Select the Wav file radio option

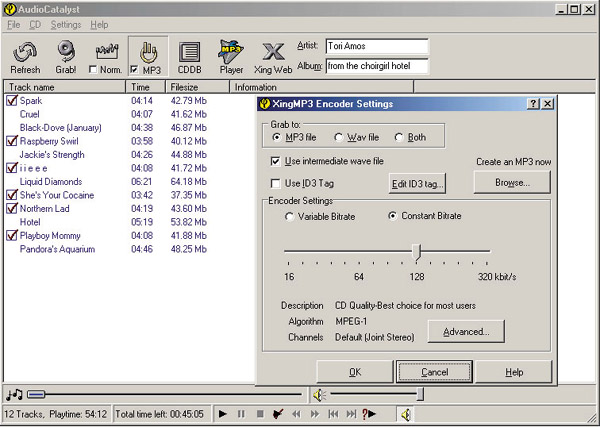pos(338,137)
